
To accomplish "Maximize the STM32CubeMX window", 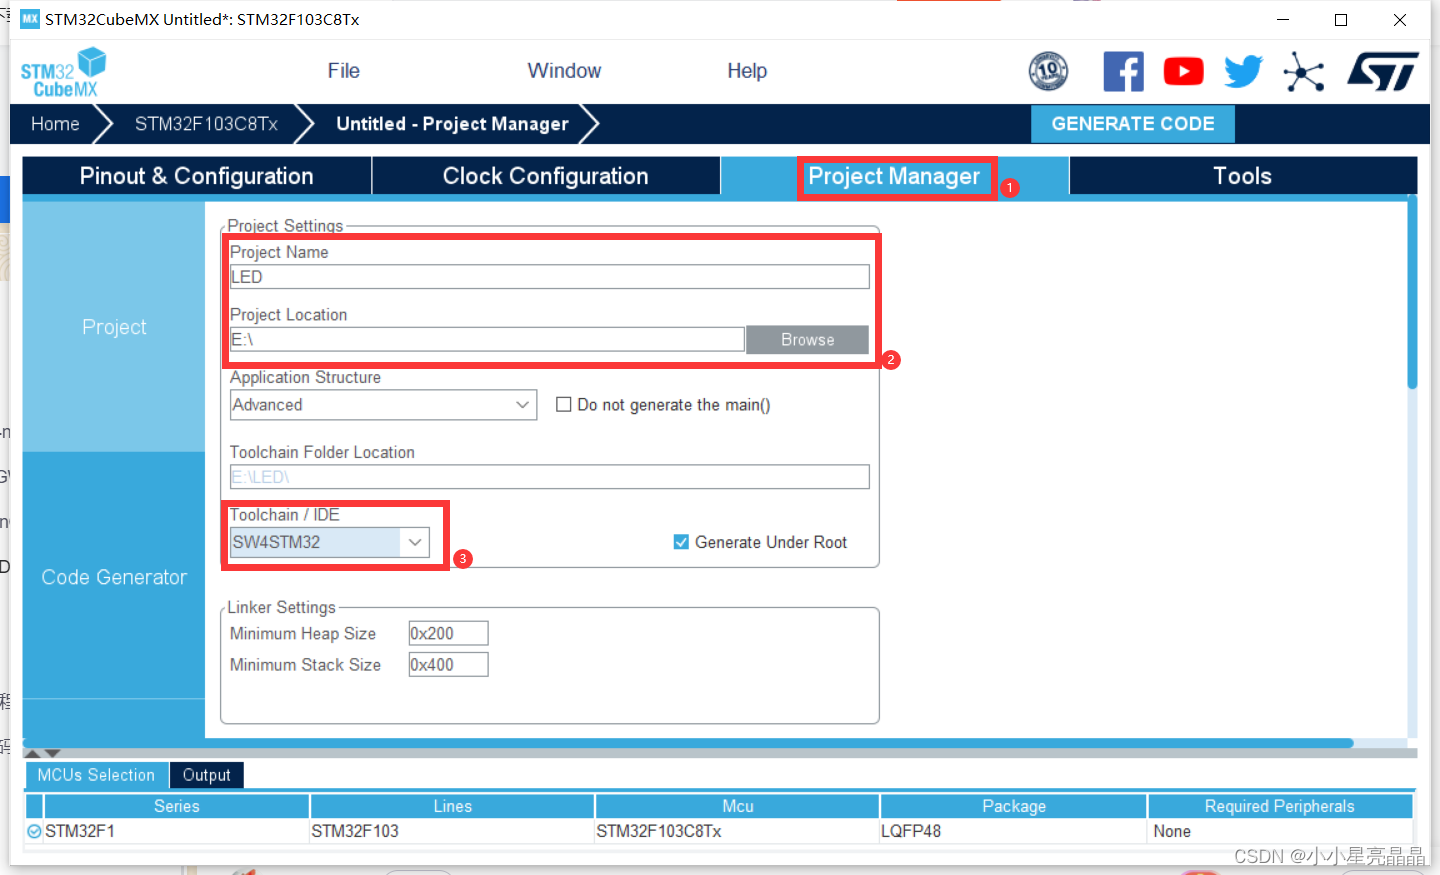I will click(1341, 20).
